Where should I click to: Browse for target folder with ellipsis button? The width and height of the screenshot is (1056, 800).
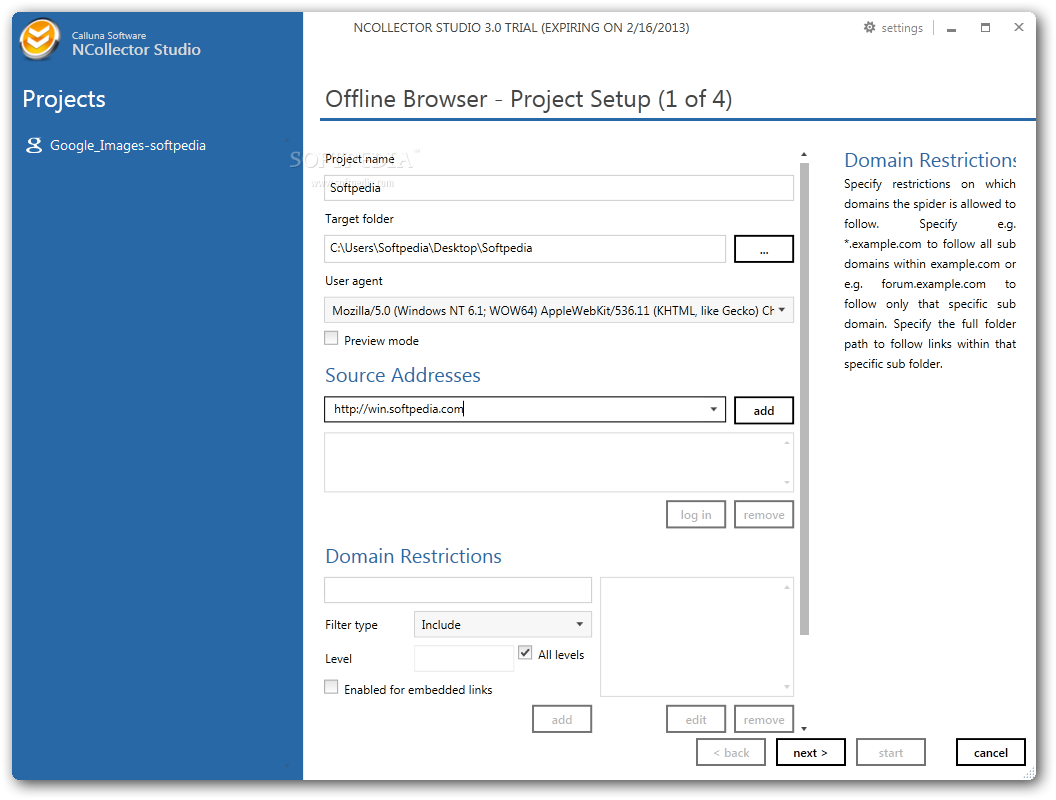click(x=764, y=248)
